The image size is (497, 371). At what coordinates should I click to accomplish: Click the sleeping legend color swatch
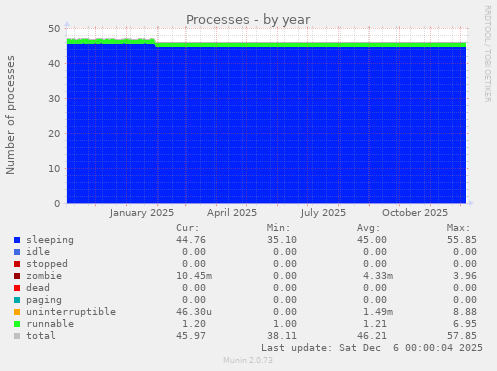(x=17, y=240)
